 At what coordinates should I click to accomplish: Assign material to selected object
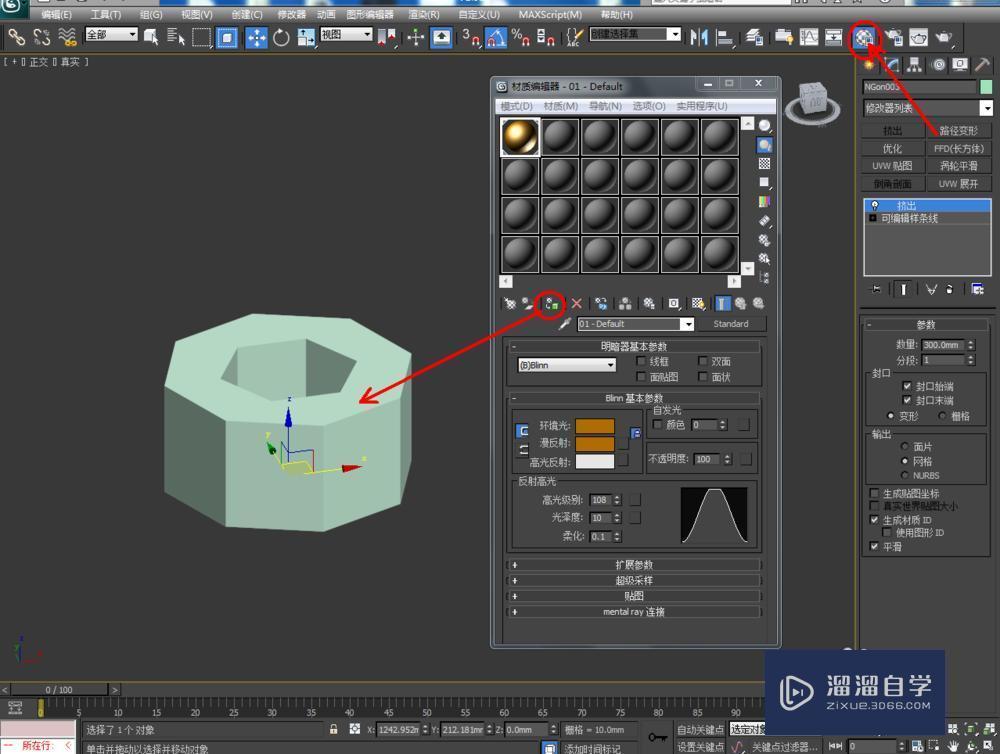click(553, 304)
